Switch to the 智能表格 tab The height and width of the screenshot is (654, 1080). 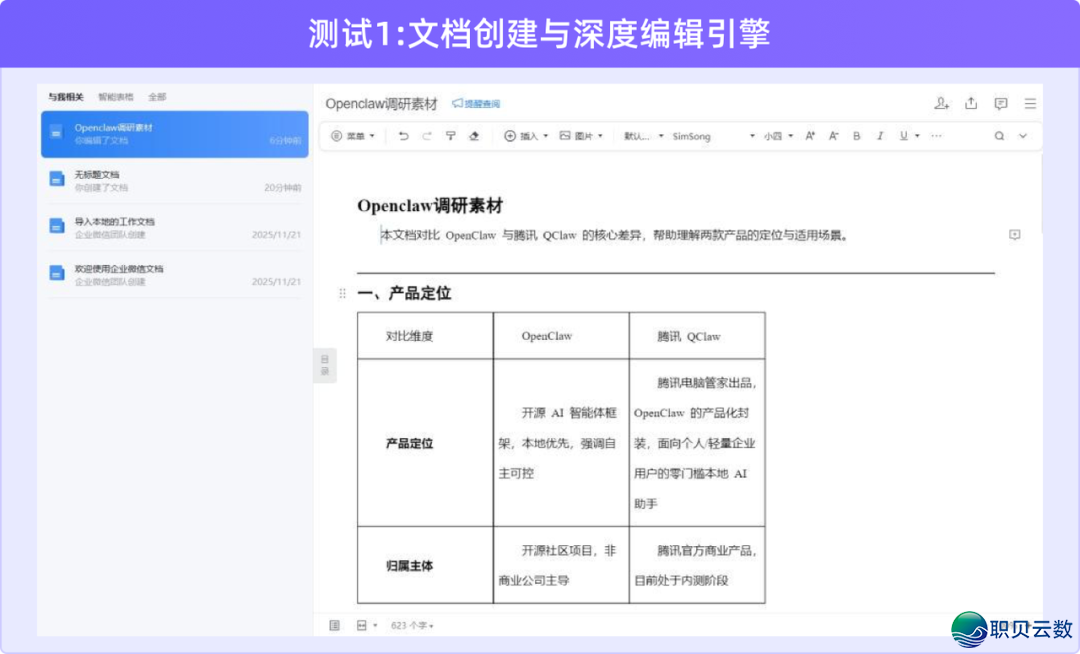[x=116, y=97]
